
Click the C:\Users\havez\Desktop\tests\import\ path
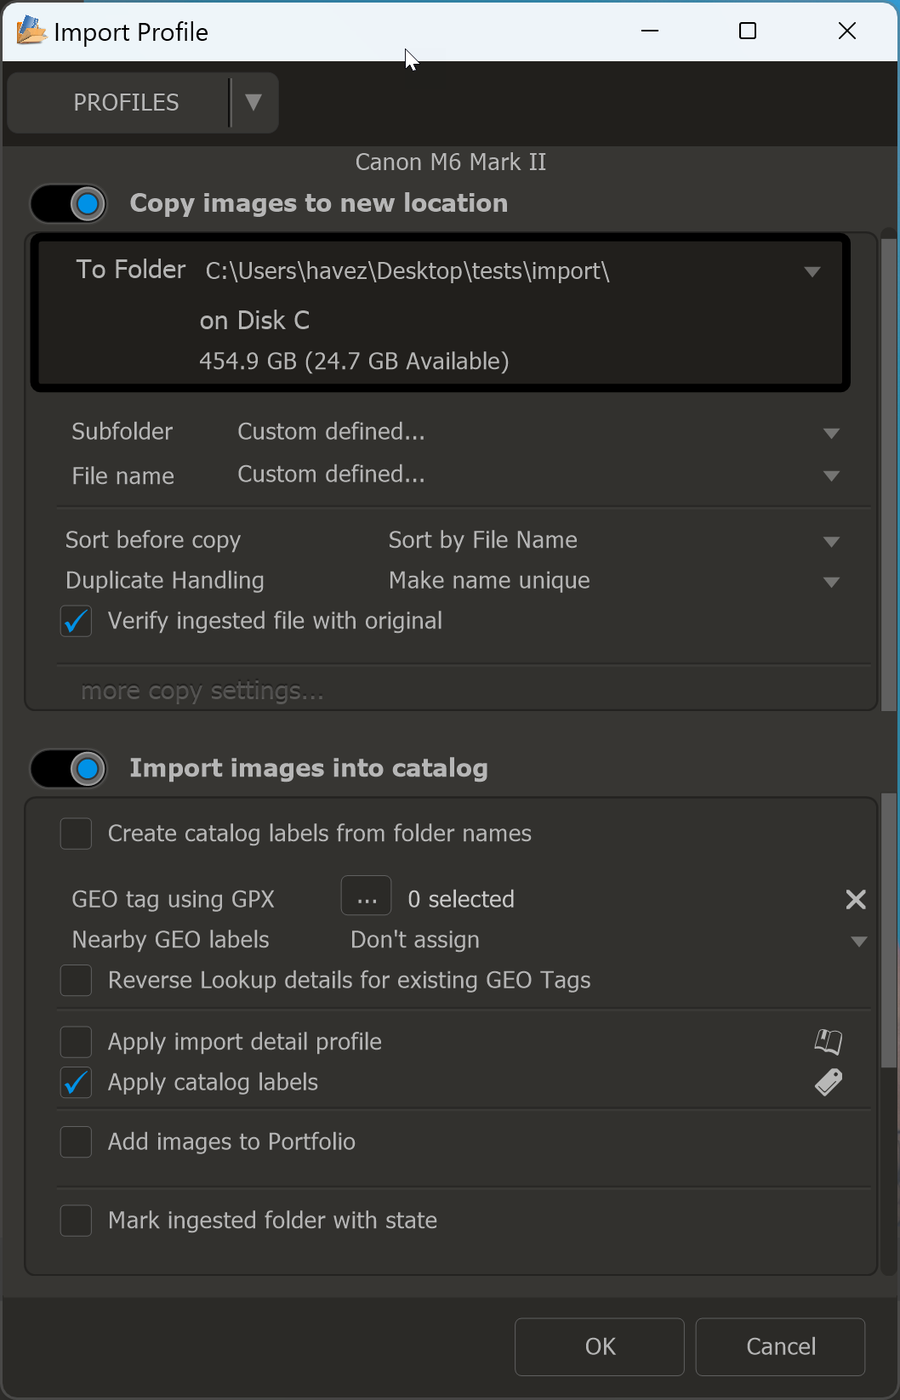407,271
